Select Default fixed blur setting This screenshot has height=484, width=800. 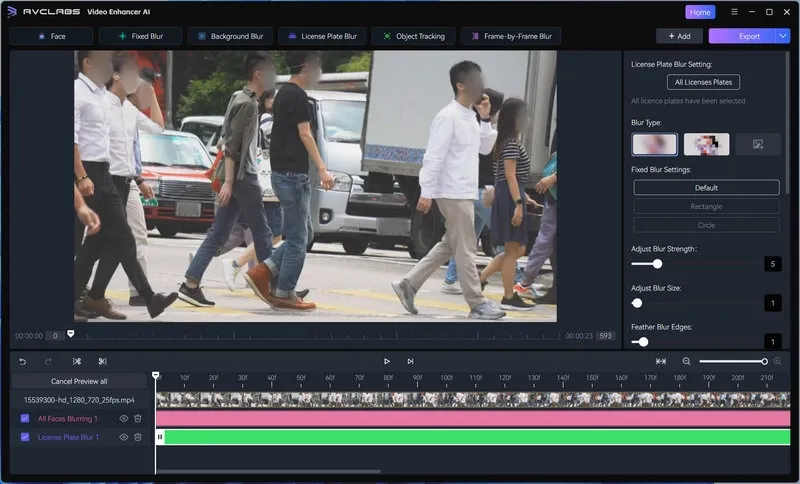point(706,188)
